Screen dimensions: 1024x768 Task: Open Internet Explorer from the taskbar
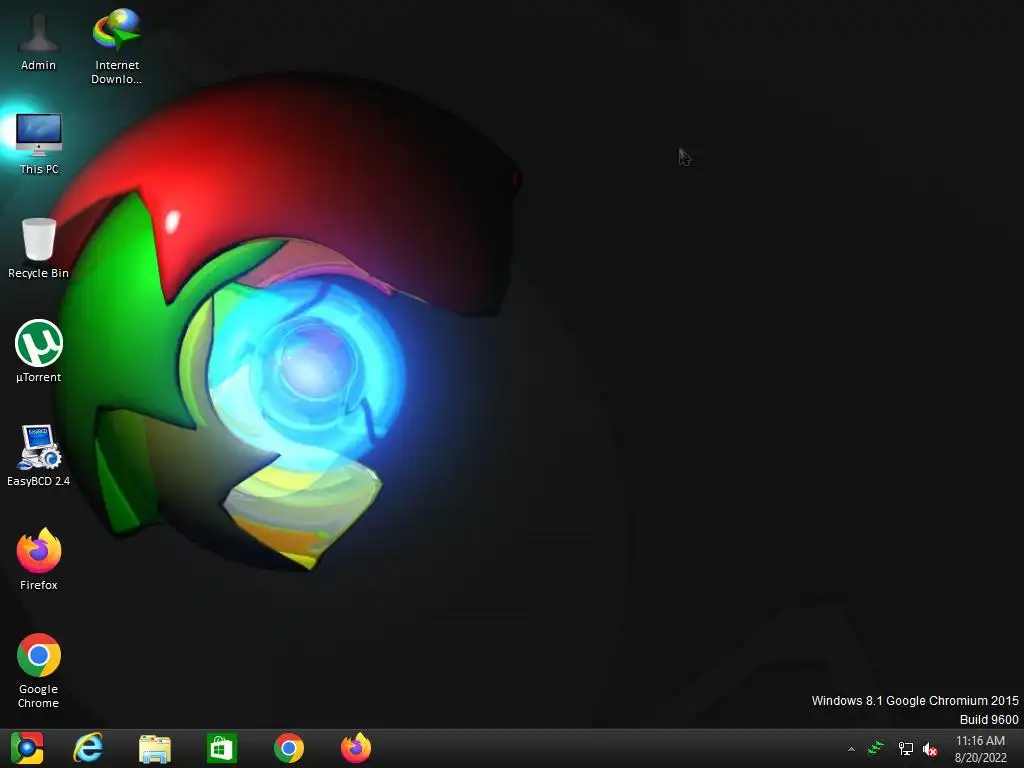pos(88,748)
